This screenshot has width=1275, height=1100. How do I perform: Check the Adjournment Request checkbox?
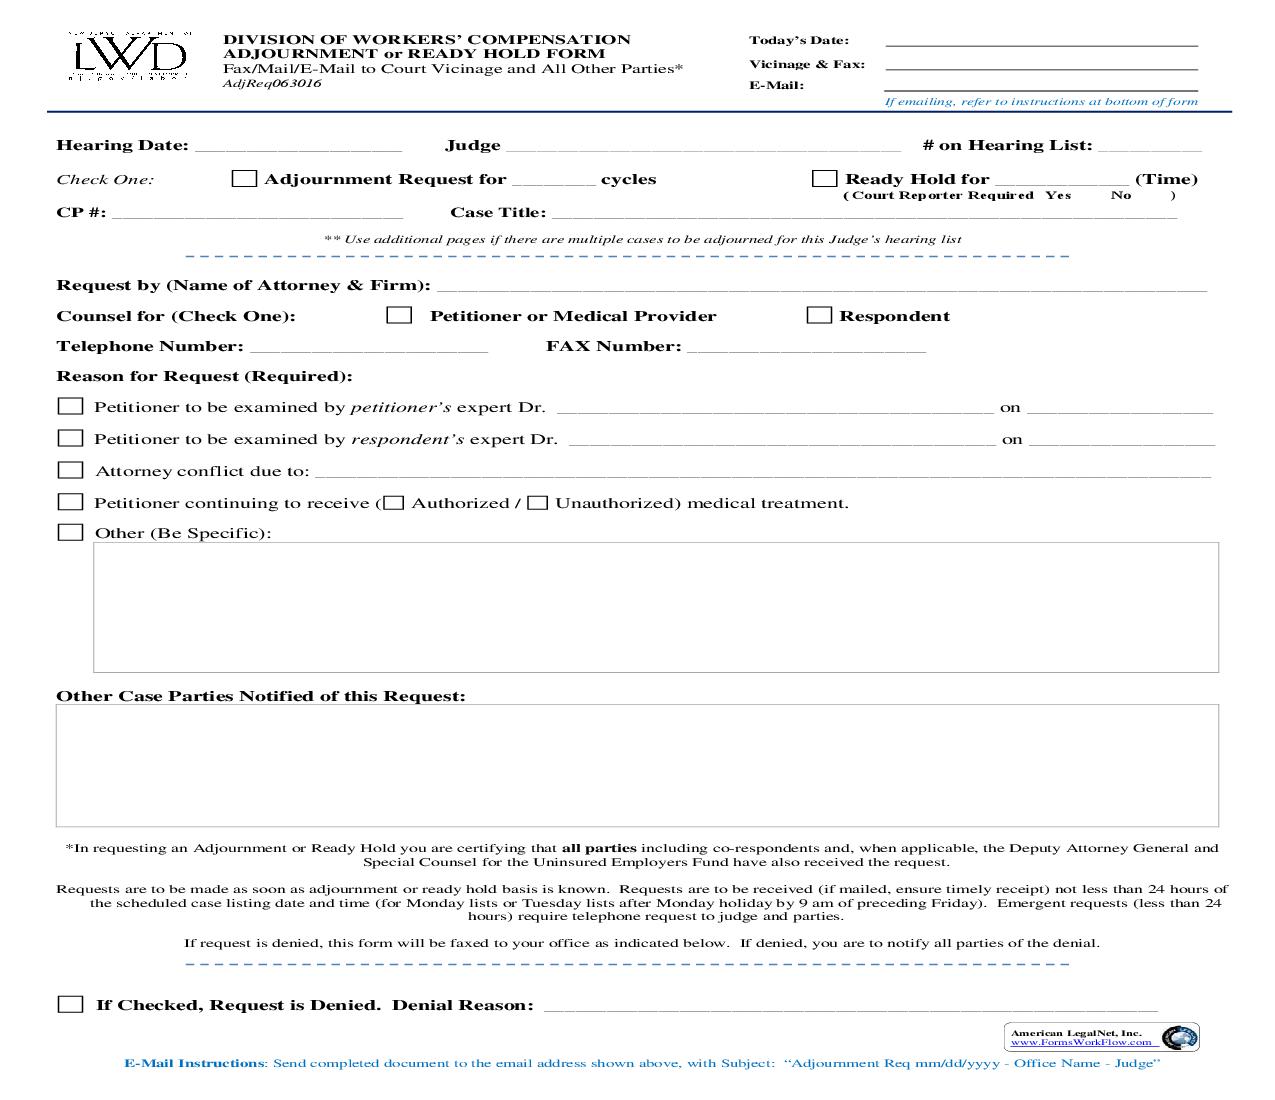point(243,177)
